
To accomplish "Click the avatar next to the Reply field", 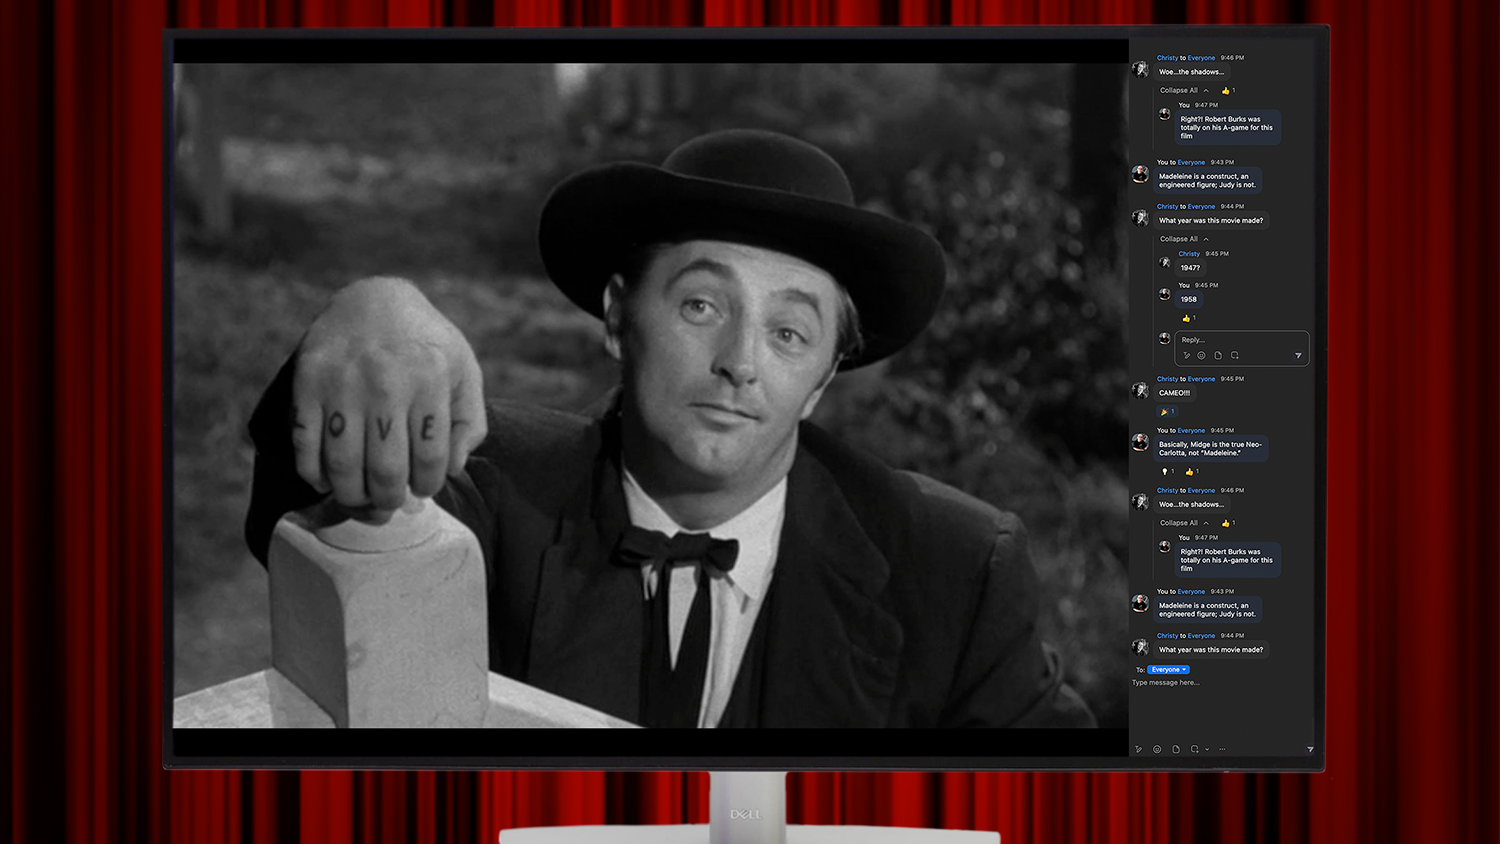I will 1164,339.
